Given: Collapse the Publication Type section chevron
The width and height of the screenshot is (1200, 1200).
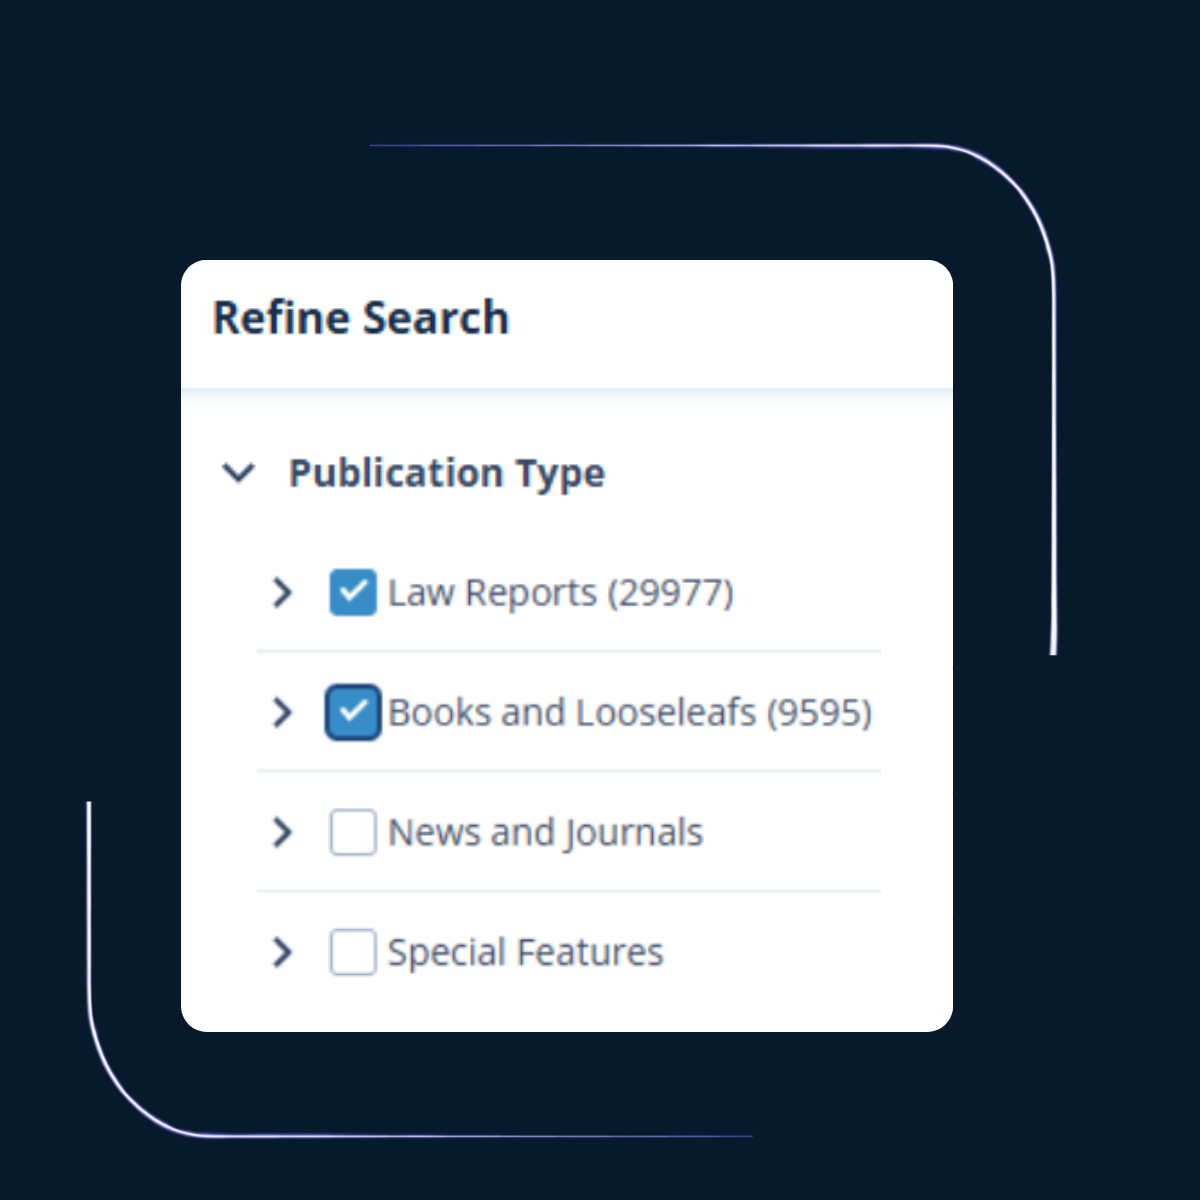Looking at the screenshot, I should tap(238, 473).
